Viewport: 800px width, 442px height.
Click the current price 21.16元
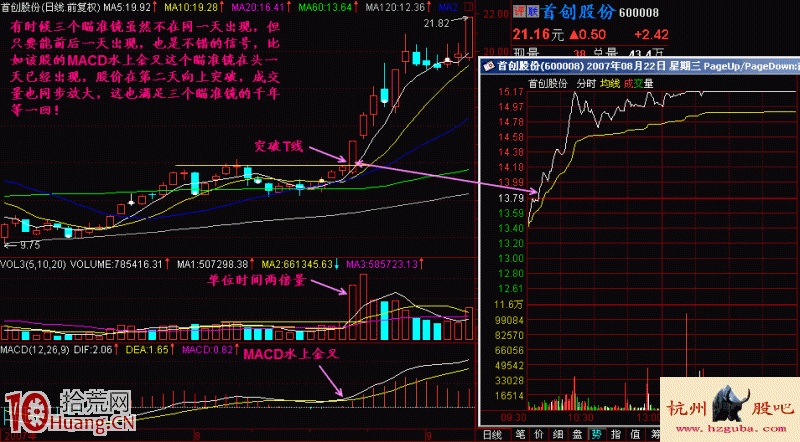click(x=538, y=34)
